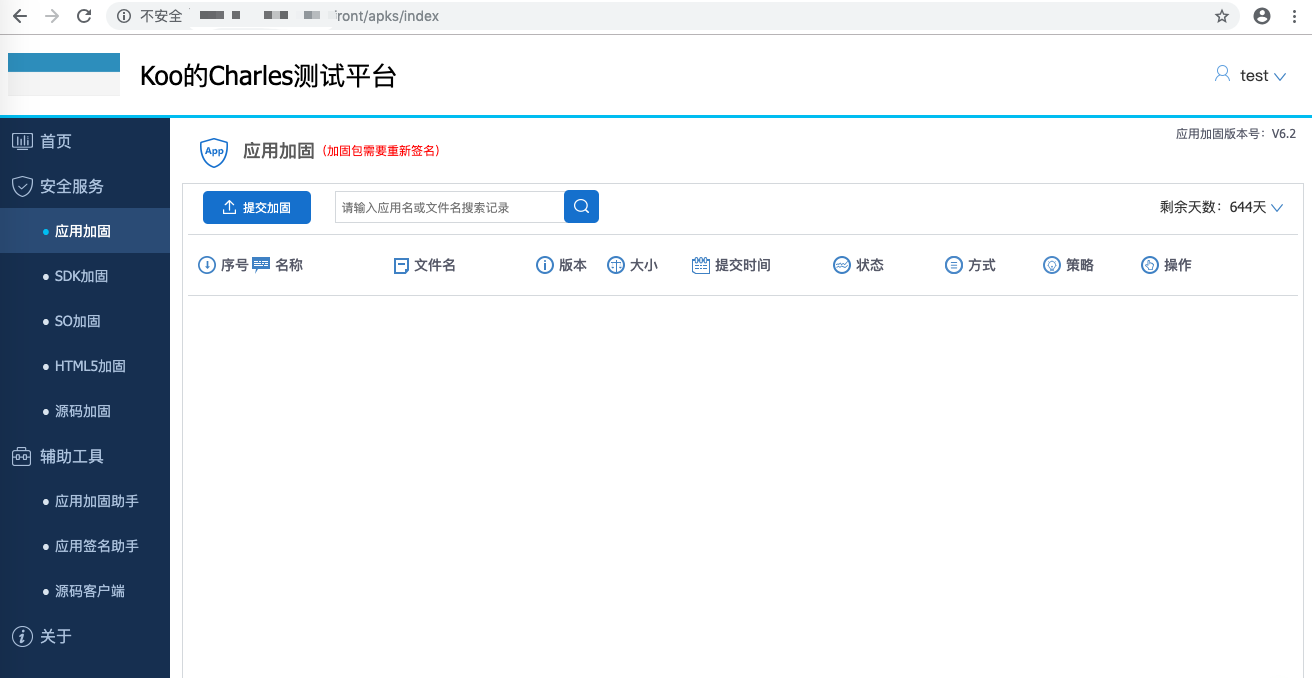
Task: Click the 文件名 column icon
Action: click(x=401, y=265)
